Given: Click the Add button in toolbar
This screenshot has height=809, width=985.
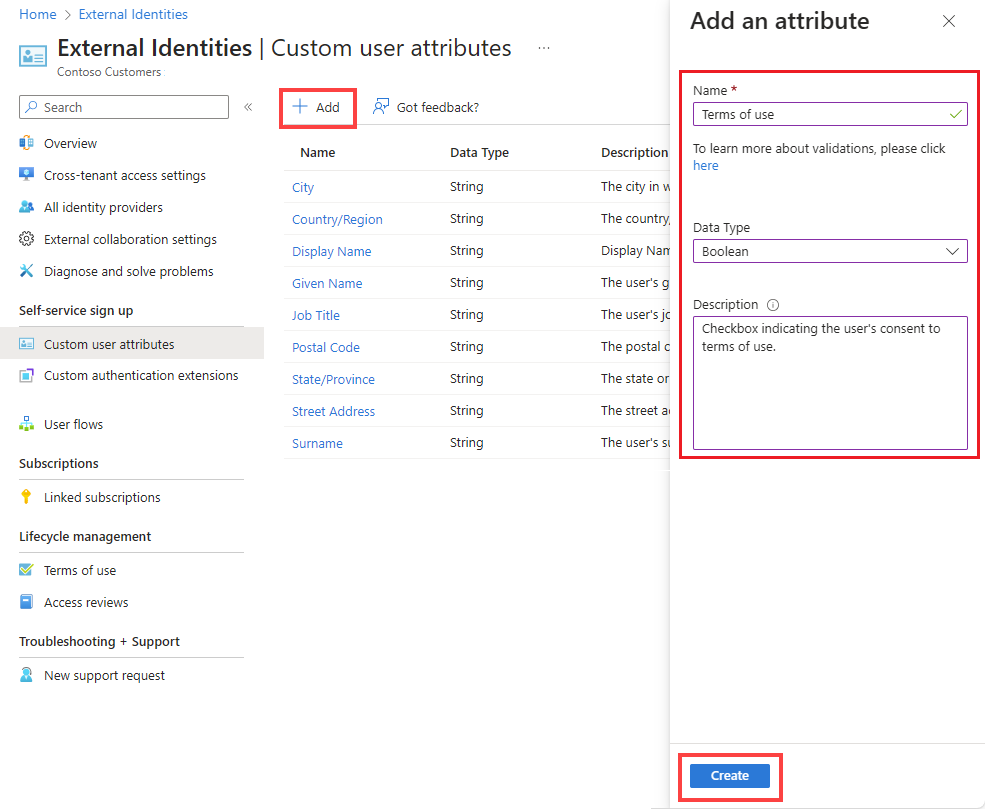Looking at the screenshot, I should (x=317, y=107).
